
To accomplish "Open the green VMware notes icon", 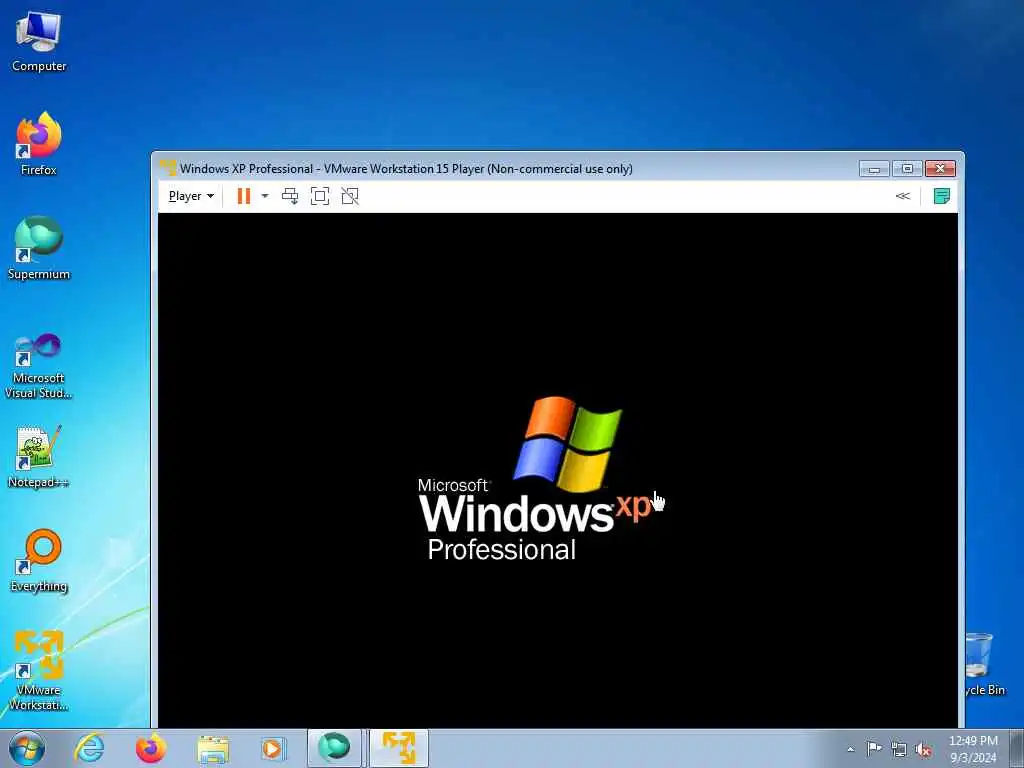I will [x=941, y=196].
